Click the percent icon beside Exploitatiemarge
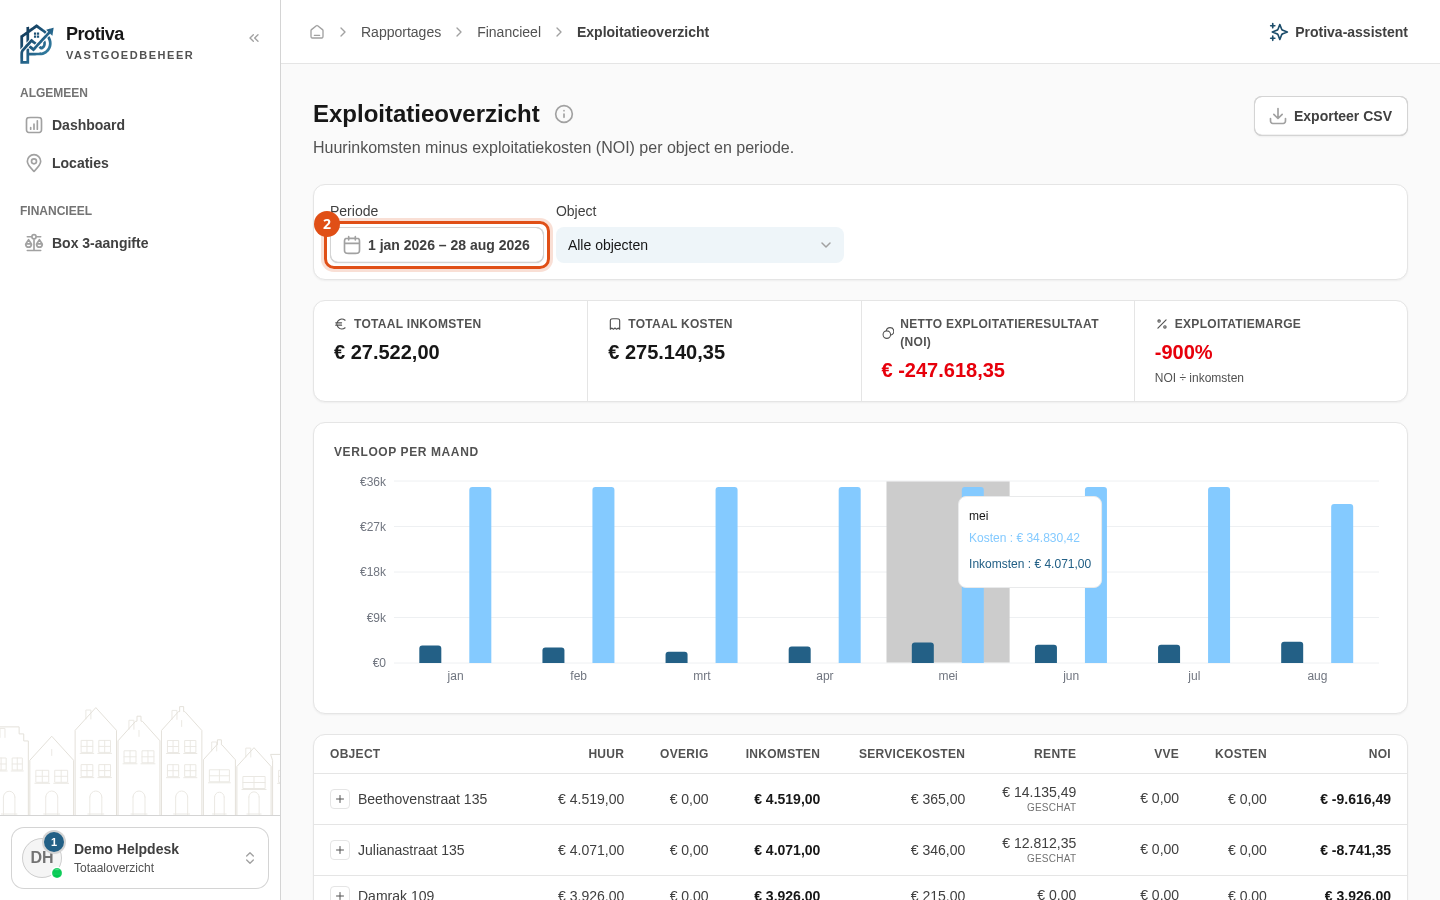The width and height of the screenshot is (1440, 900). (x=1162, y=324)
